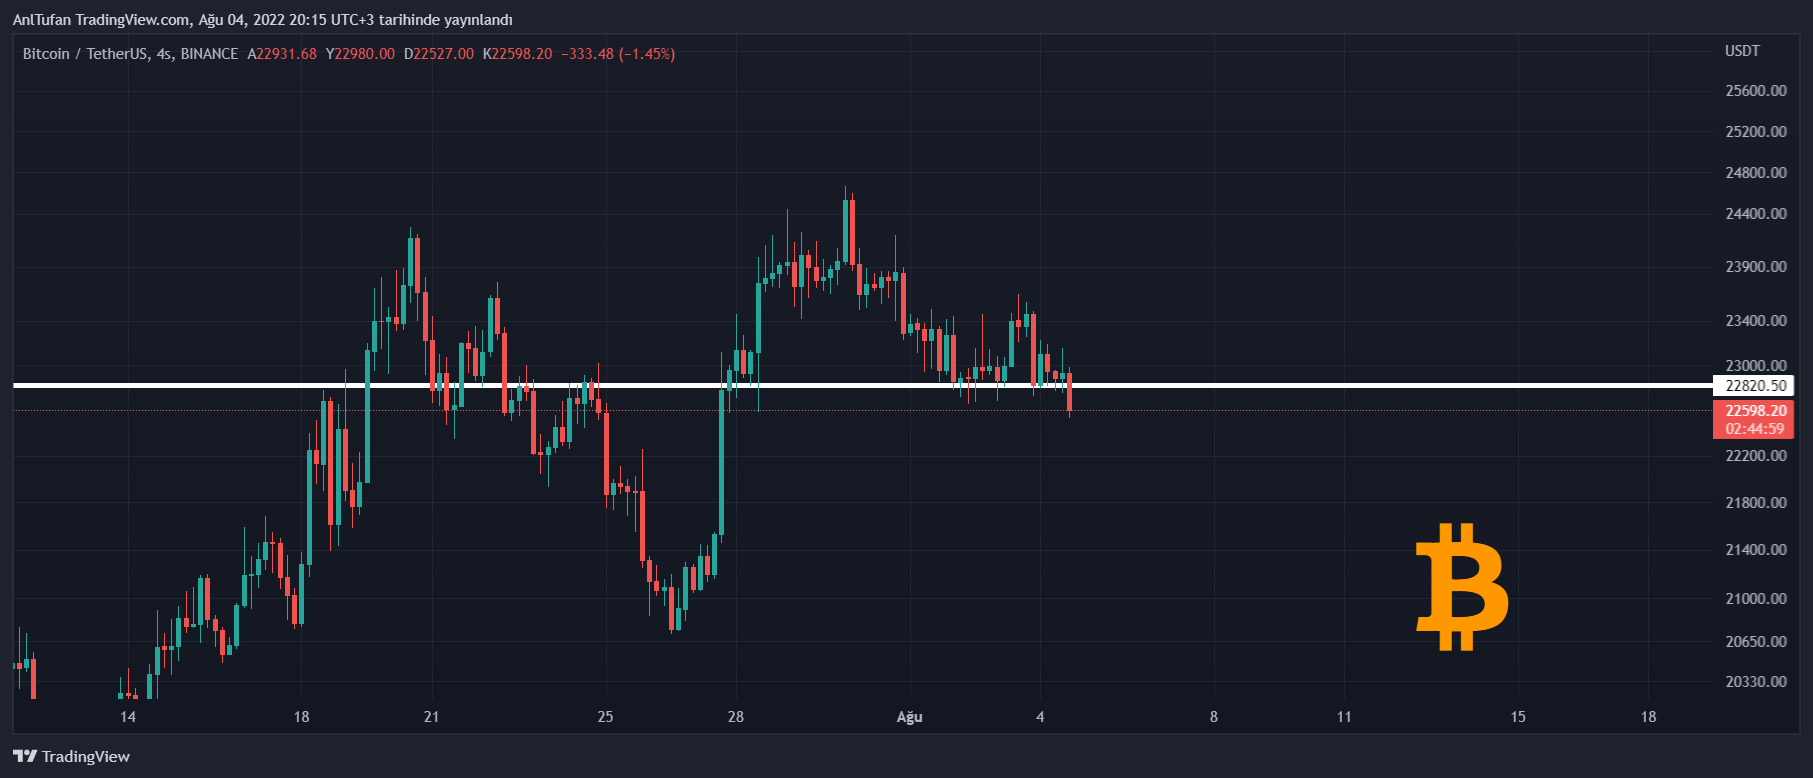Click the USDT currency label on price axis
Screen dimensions: 1813x778
coord(1742,51)
